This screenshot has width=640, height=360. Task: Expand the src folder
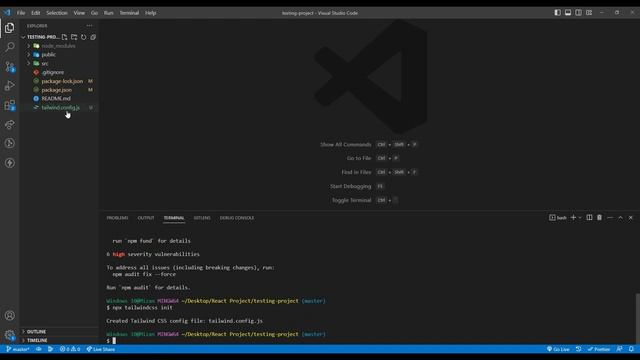point(58,63)
